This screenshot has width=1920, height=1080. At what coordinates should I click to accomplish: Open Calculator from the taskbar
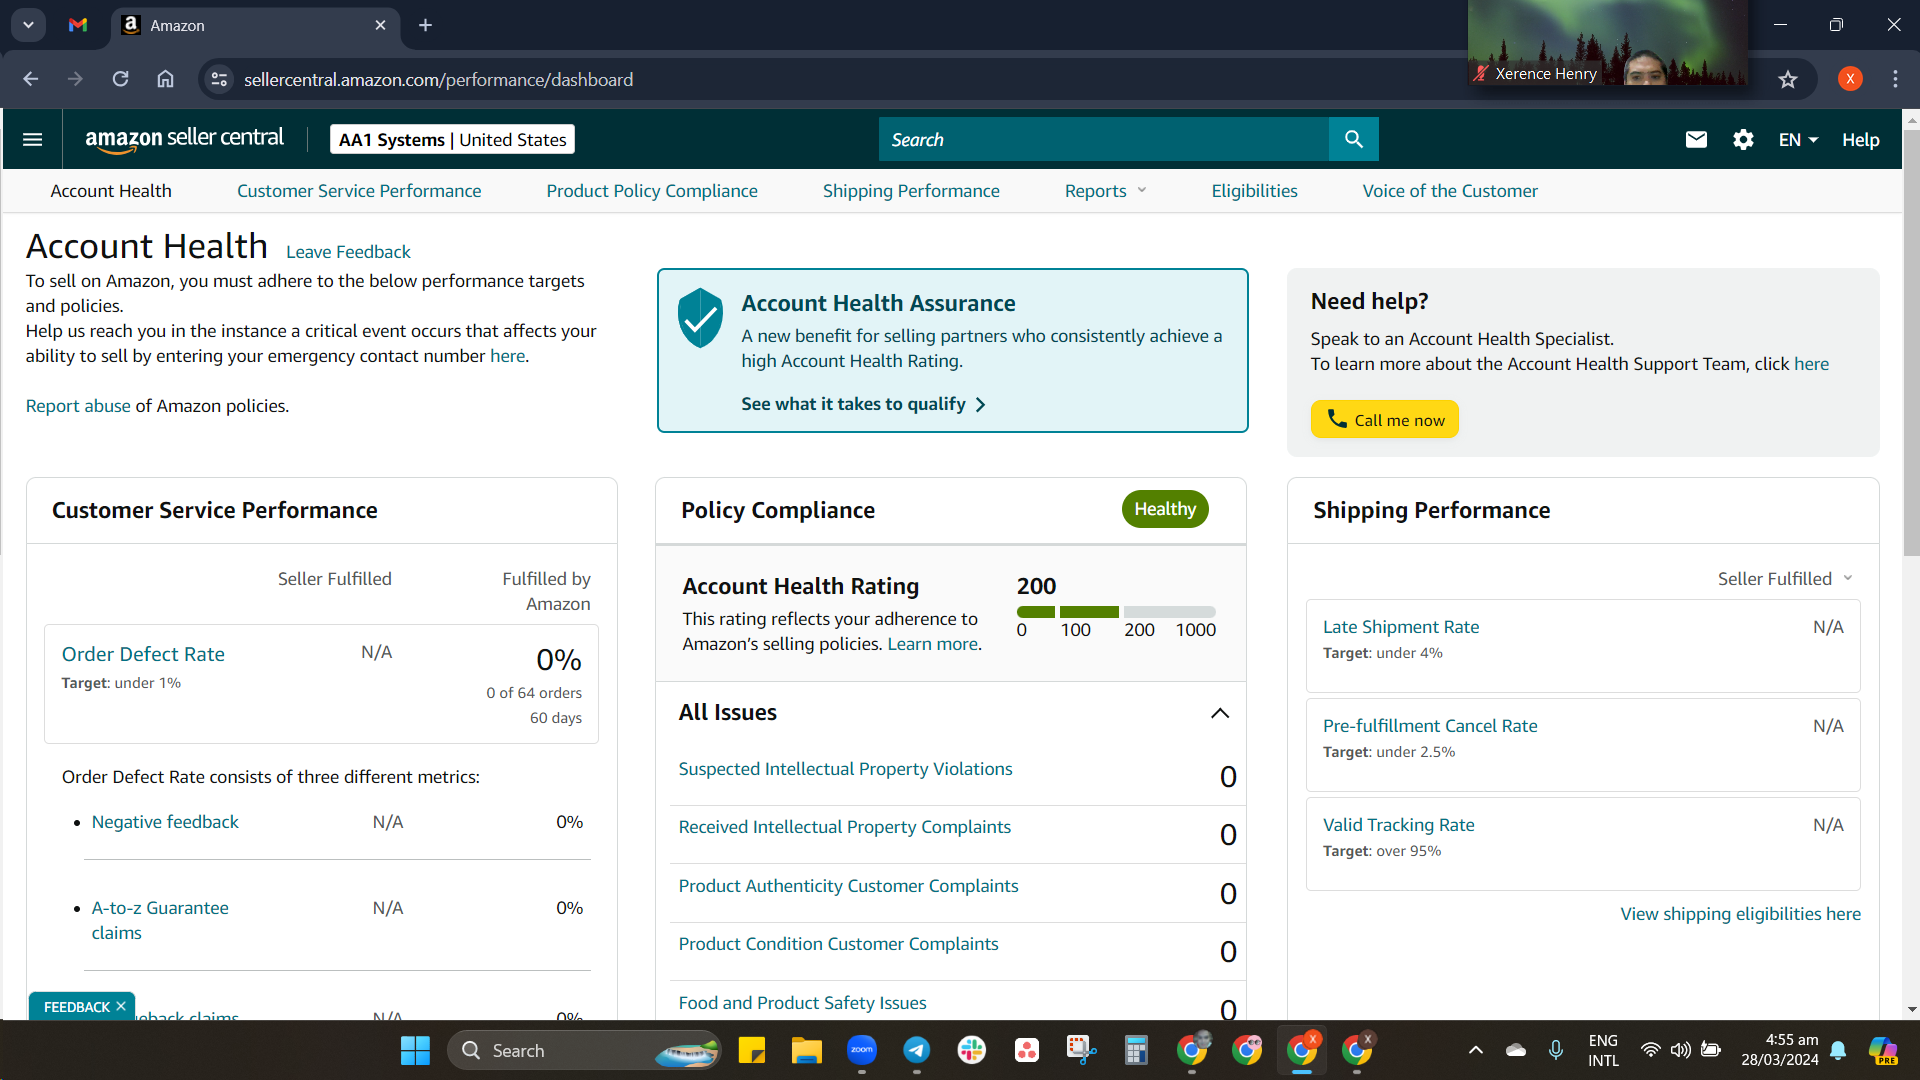pos(1136,1050)
